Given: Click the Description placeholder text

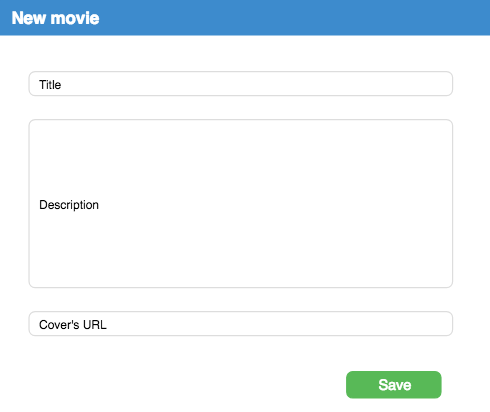Looking at the screenshot, I should [69, 205].
